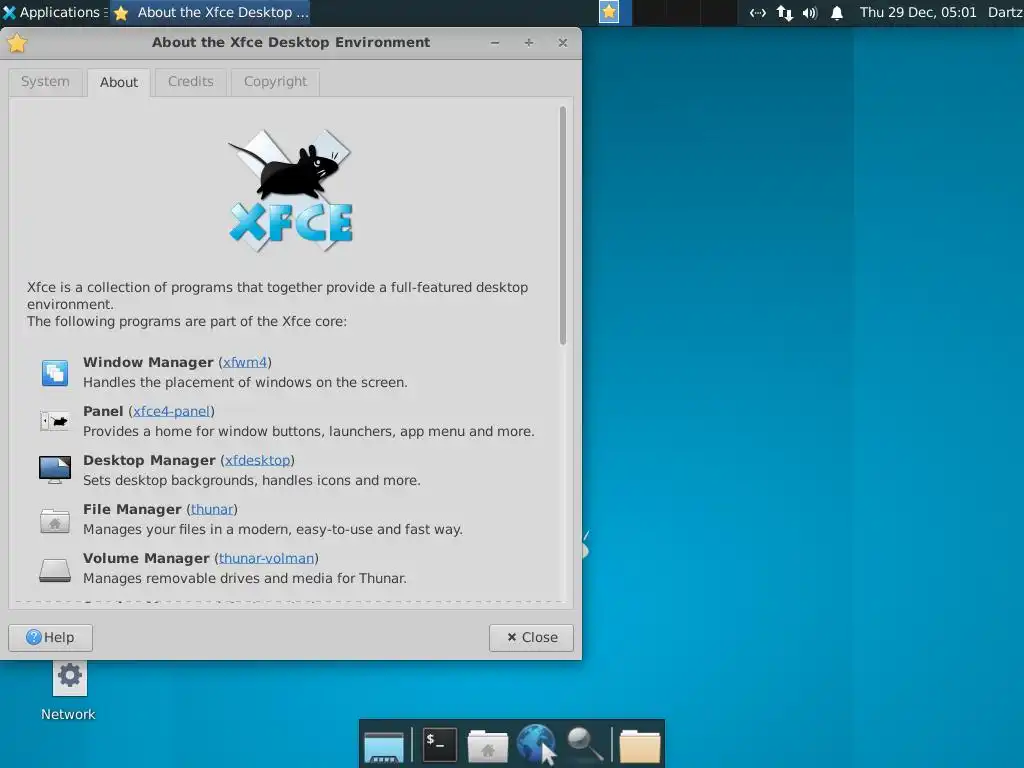Click the File Manager heading text
Image resolution: width=1024 pixels, height=768 pixels.
click(132, 509)
